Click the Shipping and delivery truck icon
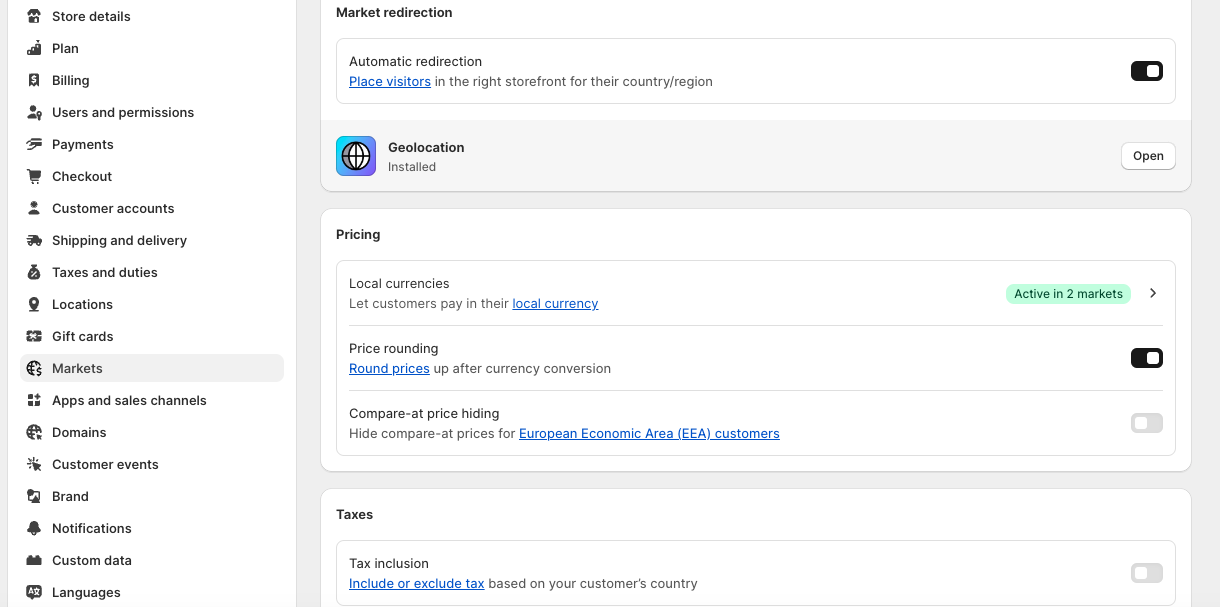Image resolution: width=1220 pixels, height=607 pixels. (34, 240)
